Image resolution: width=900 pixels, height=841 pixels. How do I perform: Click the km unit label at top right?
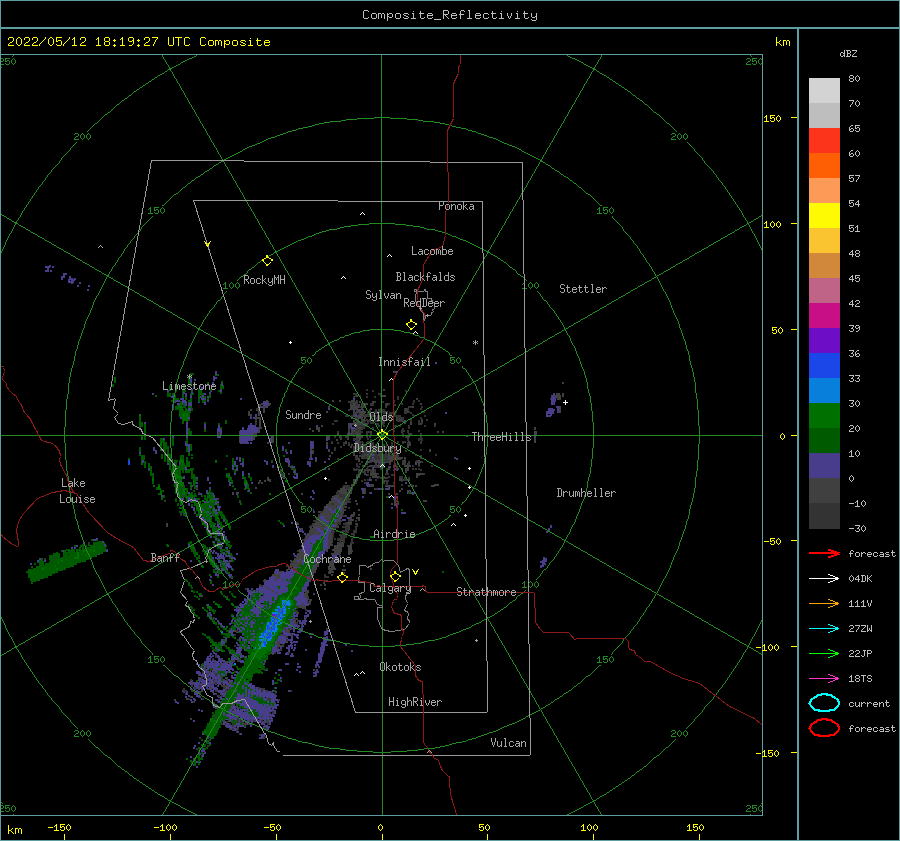coord(782,42)
